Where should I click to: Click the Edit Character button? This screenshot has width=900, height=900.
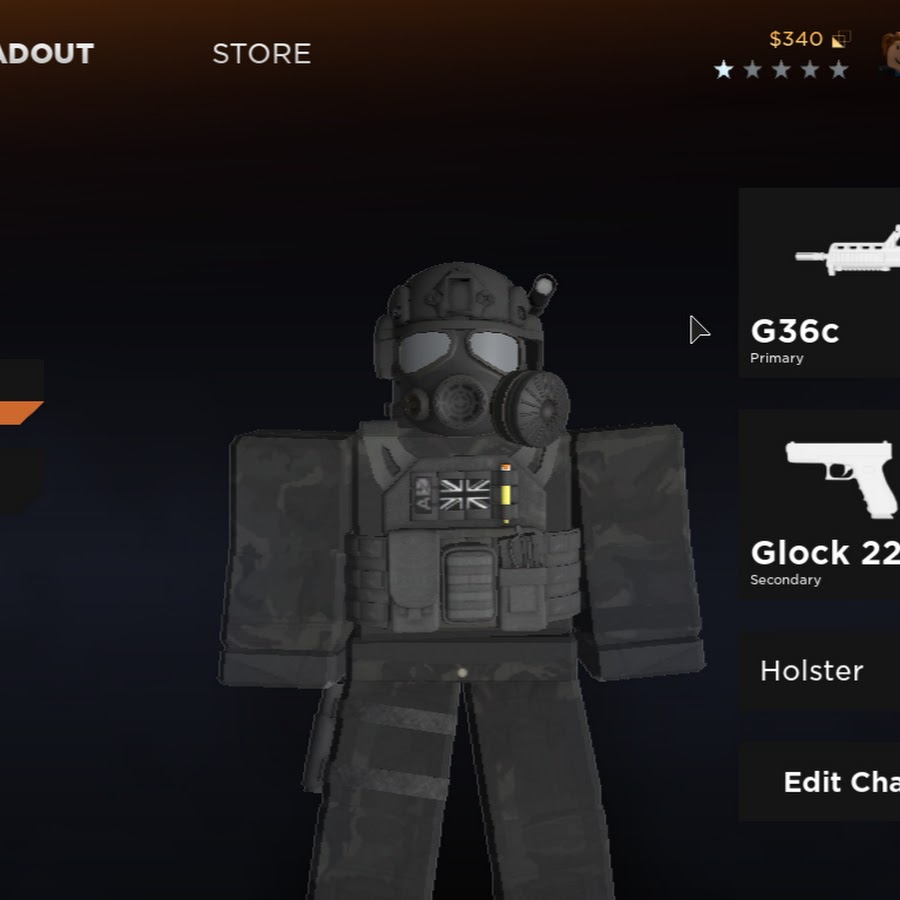(819, 782)
